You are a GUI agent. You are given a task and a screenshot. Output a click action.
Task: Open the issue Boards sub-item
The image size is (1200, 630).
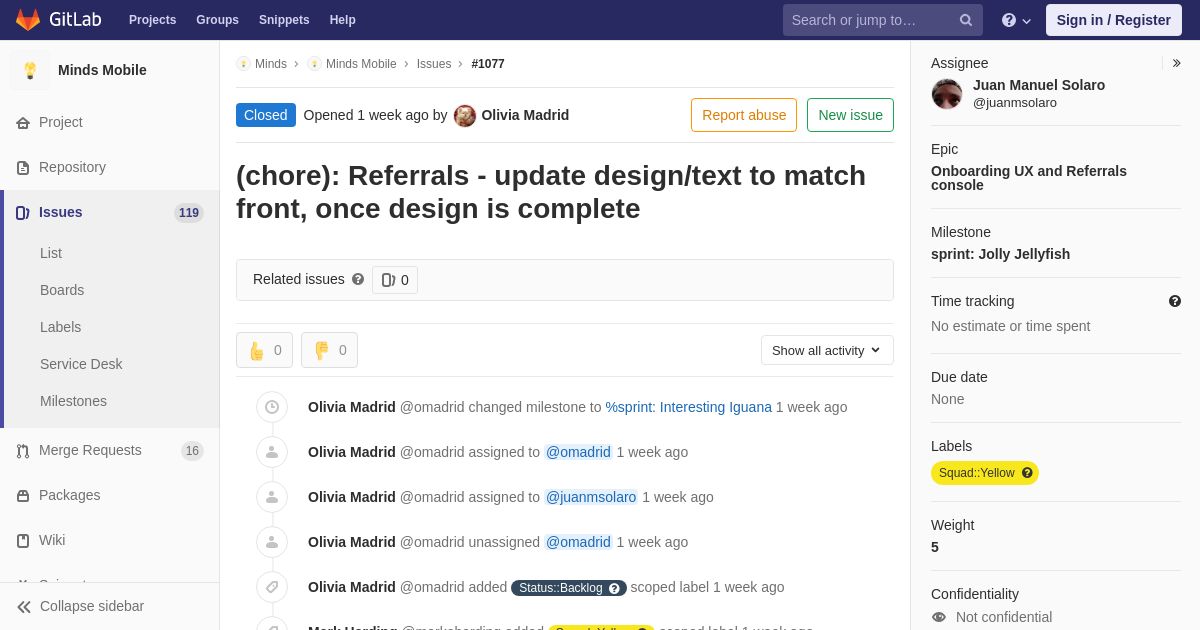click(62, 290)
